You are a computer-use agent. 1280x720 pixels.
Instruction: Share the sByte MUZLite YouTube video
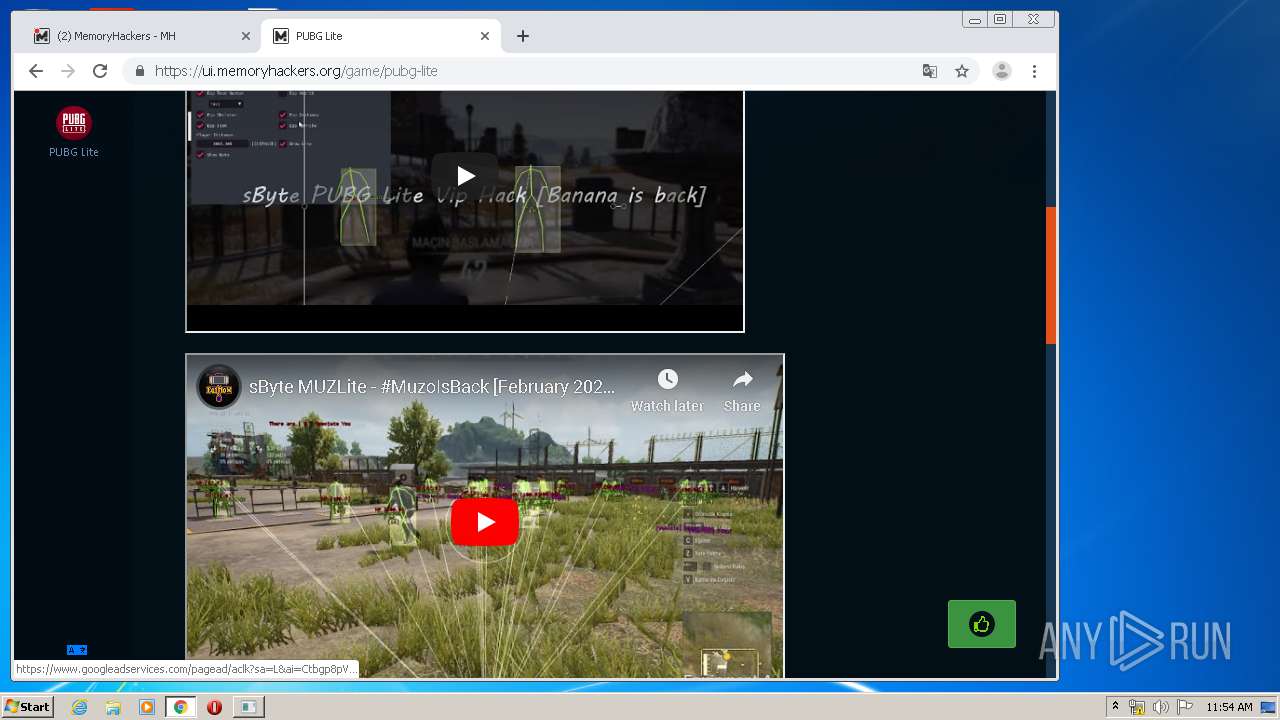click(742, 390)
